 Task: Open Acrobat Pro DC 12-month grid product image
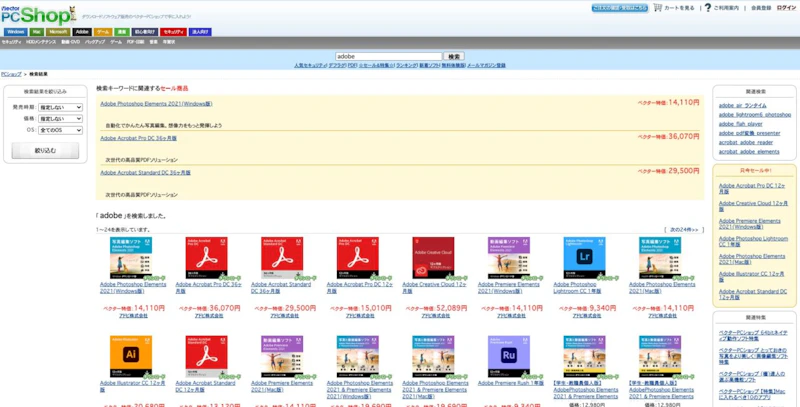point(357,258)
